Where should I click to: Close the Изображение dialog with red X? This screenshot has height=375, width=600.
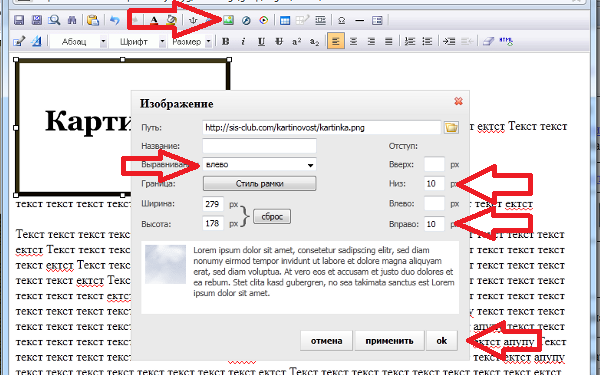tap(458, 101)
